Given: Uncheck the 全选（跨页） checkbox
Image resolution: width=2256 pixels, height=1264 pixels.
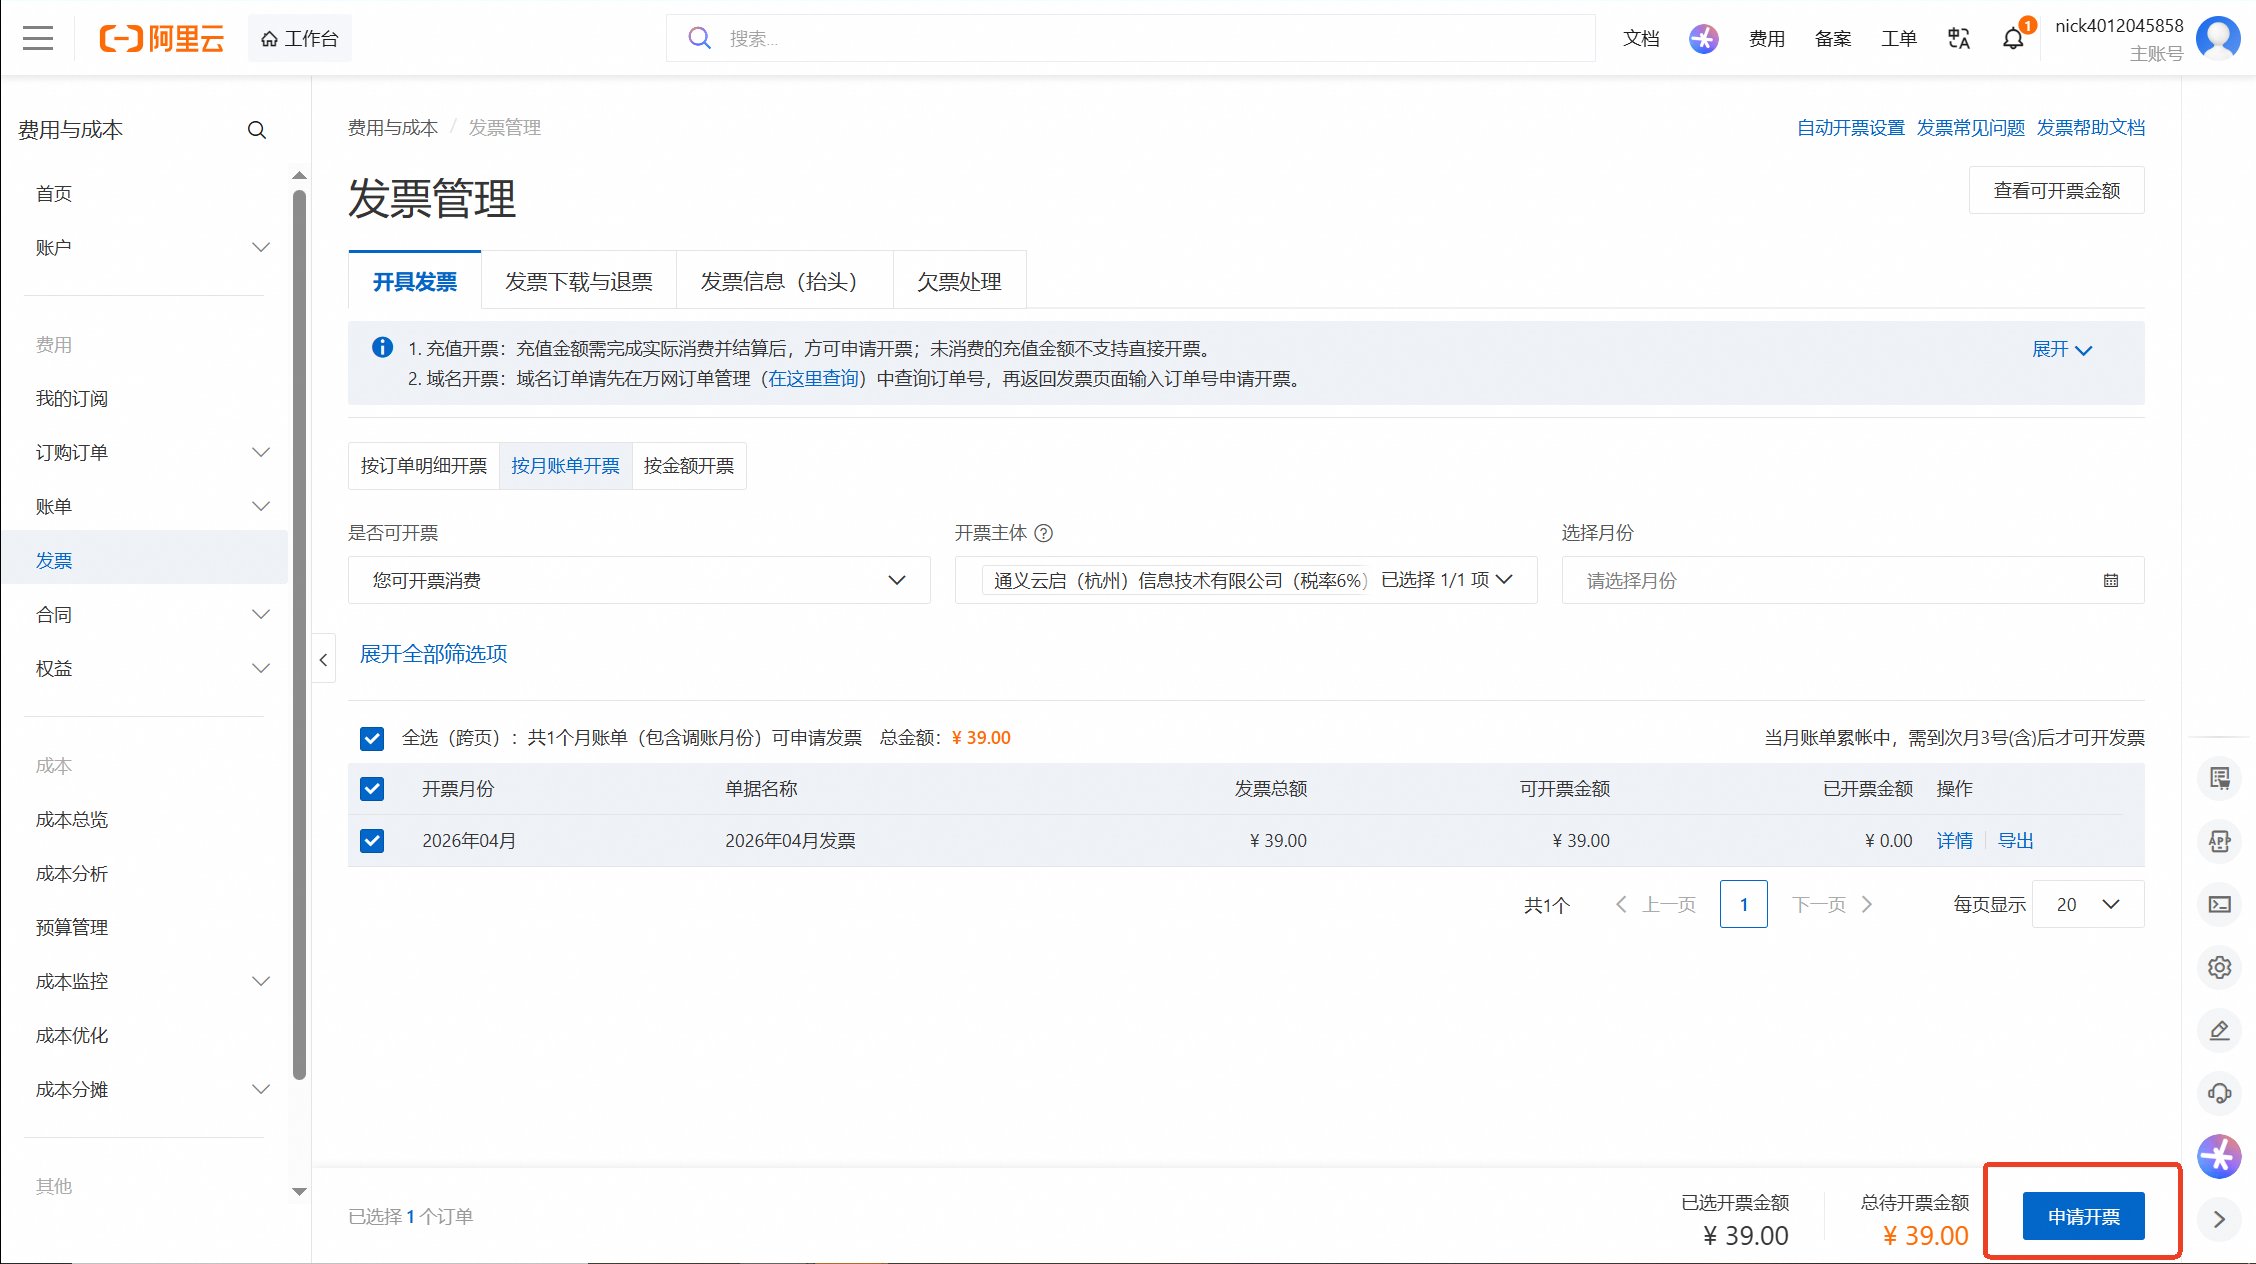Looking at the screenshot, I should pyautogui.click(x=372, y=738).
